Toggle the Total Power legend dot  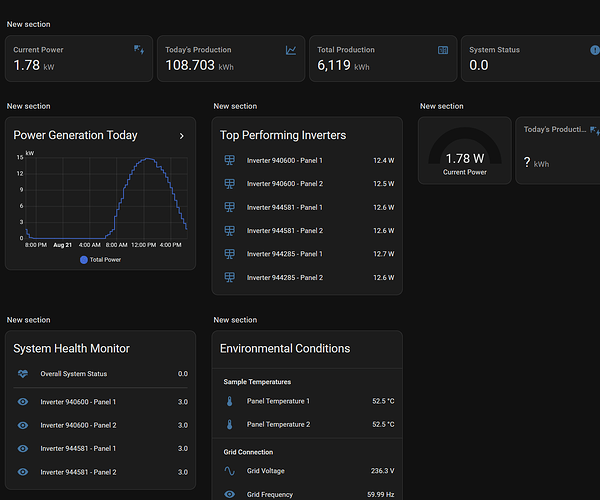(x=84, y=259)
